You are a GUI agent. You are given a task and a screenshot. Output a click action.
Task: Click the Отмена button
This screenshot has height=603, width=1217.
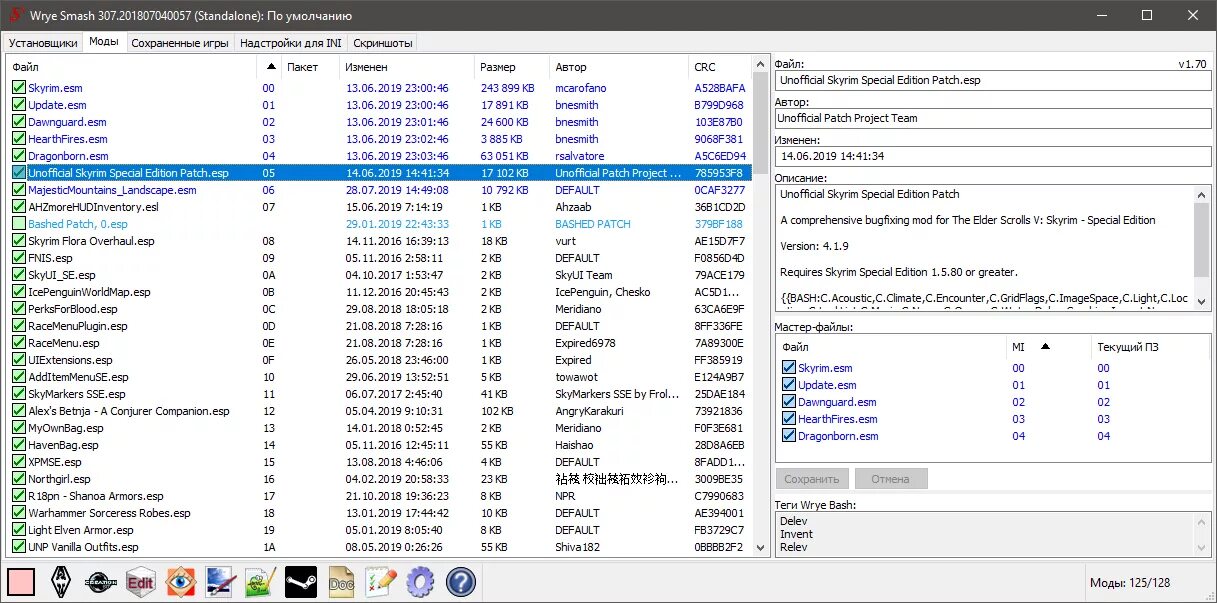(891, 479)
